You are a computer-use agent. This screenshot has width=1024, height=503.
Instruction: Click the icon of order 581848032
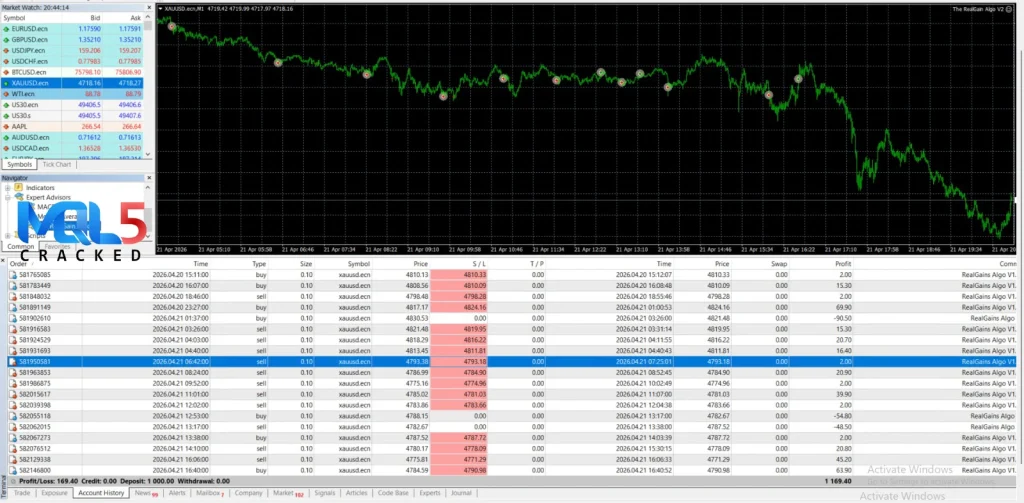[x=12, y=297]
